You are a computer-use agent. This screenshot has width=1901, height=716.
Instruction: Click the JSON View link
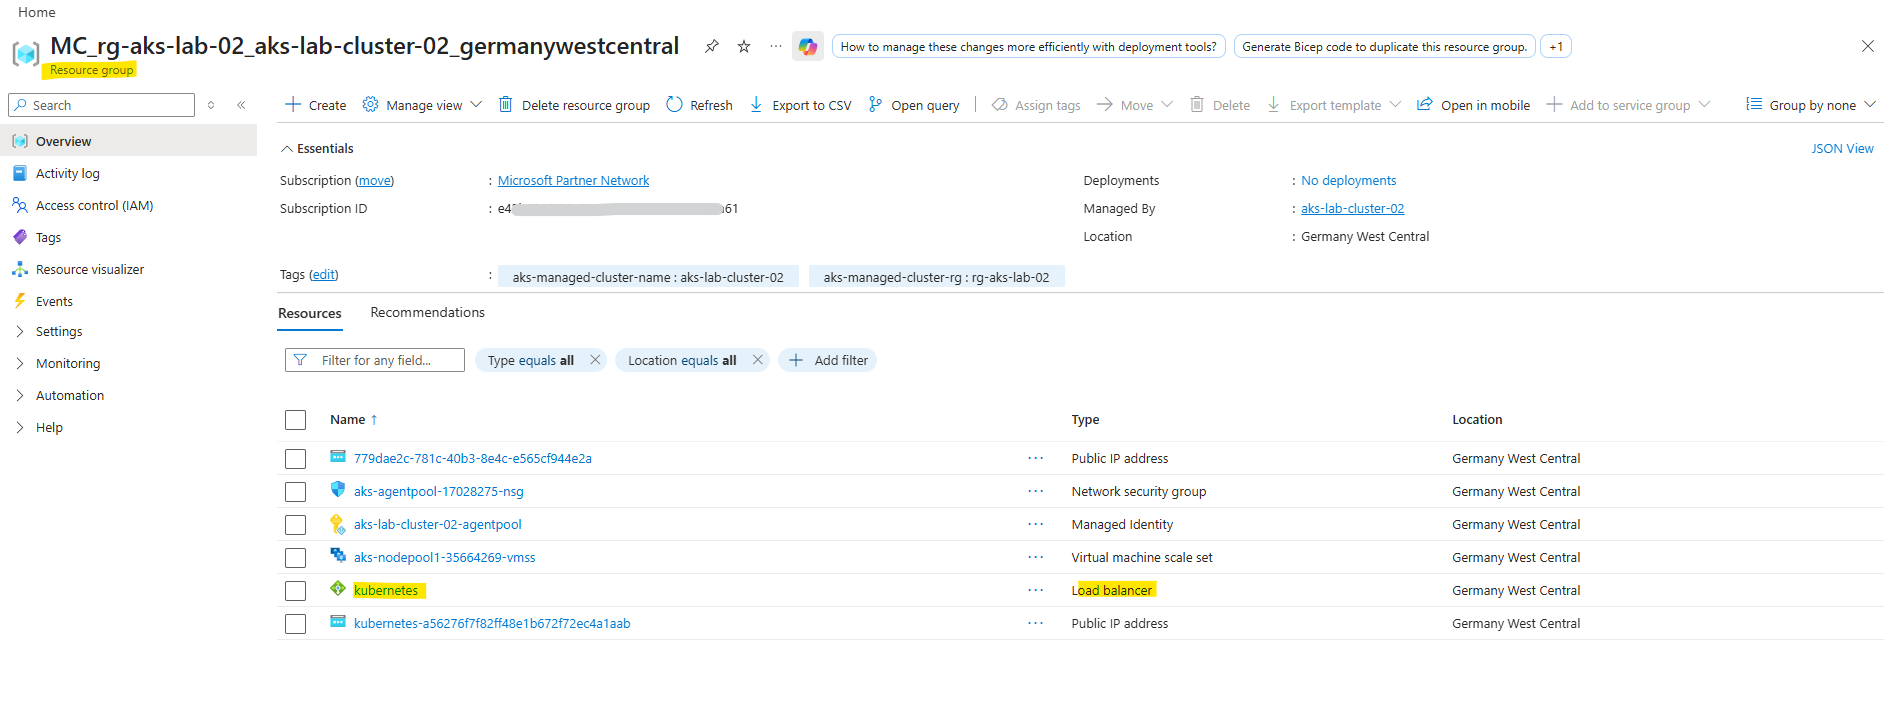point(1842,149)
